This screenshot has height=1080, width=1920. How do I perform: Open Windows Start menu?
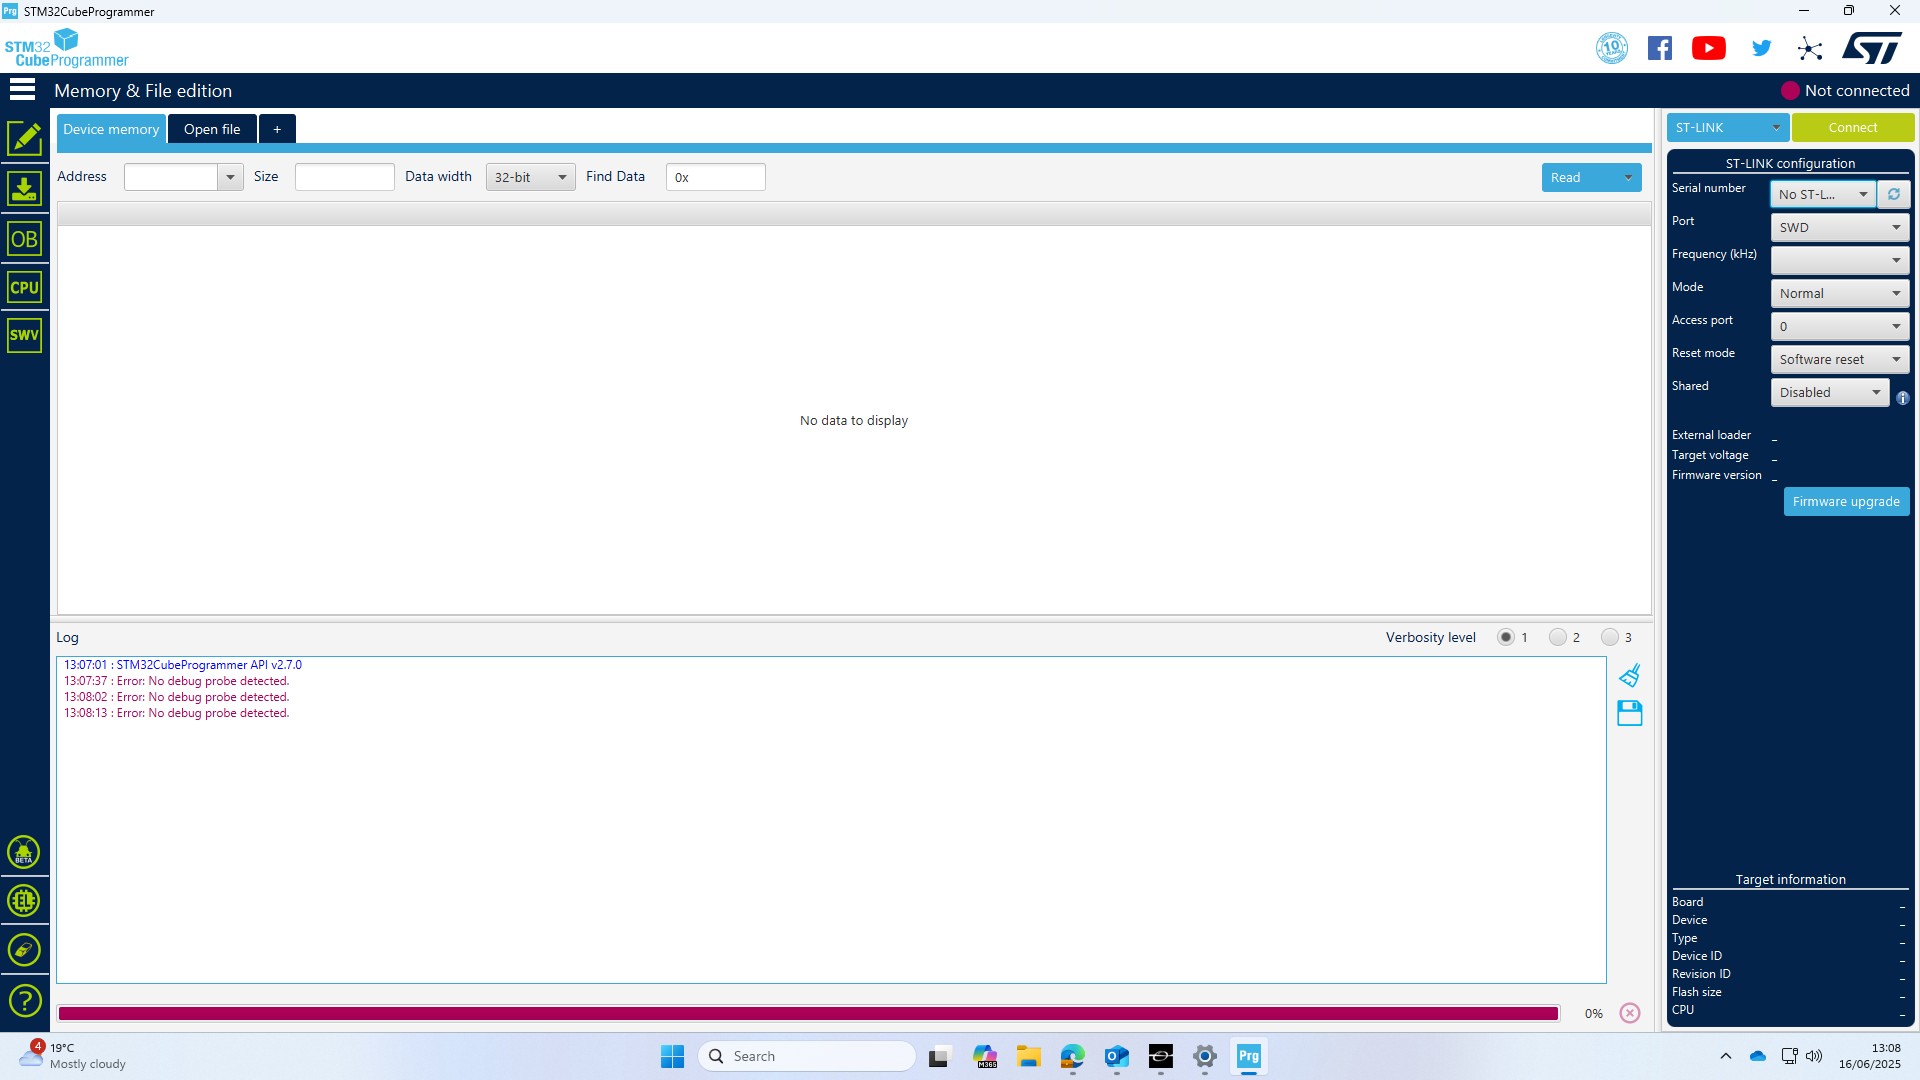click(672, 1056)
